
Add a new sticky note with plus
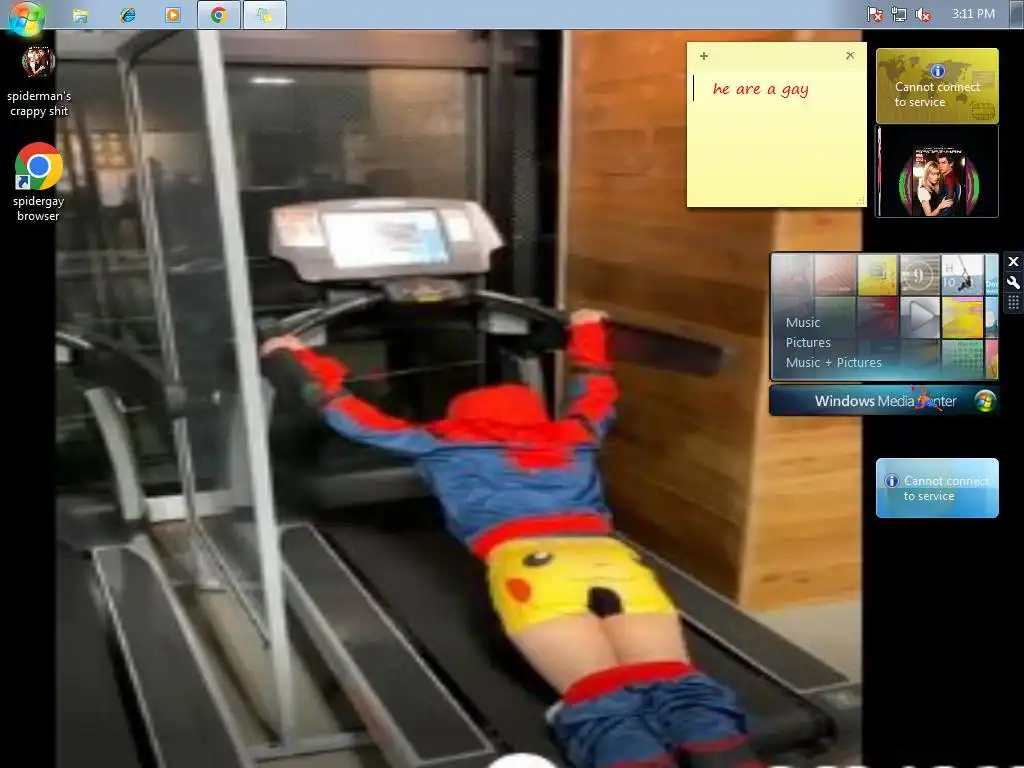703,56
